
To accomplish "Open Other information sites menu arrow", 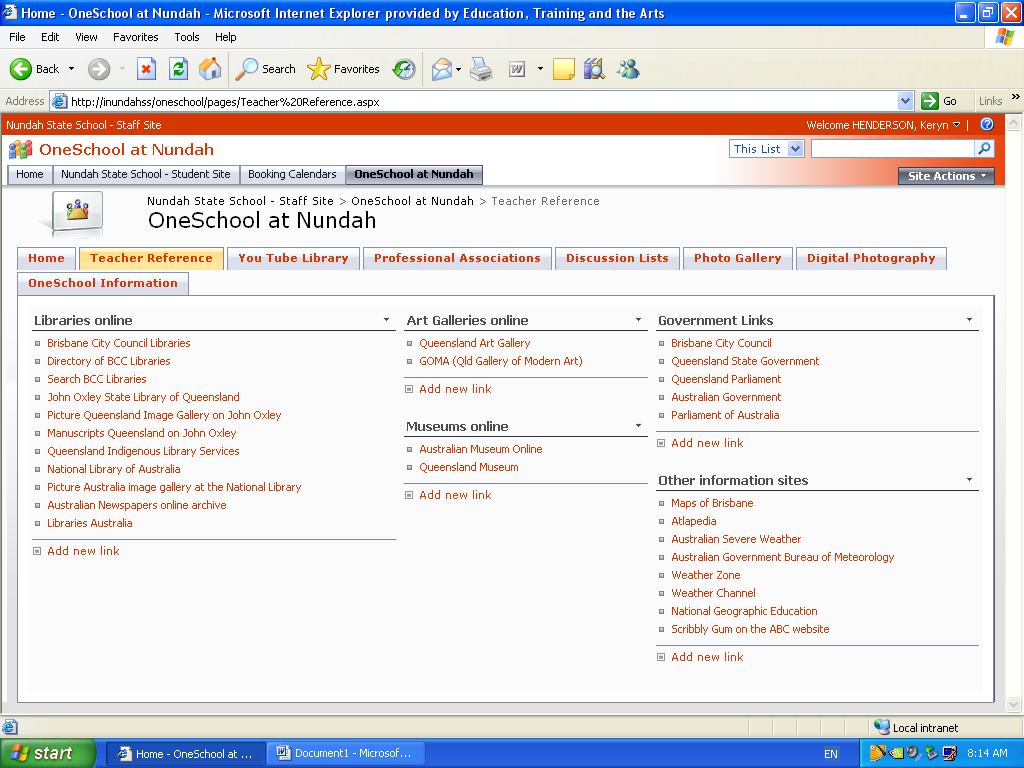I will pyautogui.click(x=969, y=479).
